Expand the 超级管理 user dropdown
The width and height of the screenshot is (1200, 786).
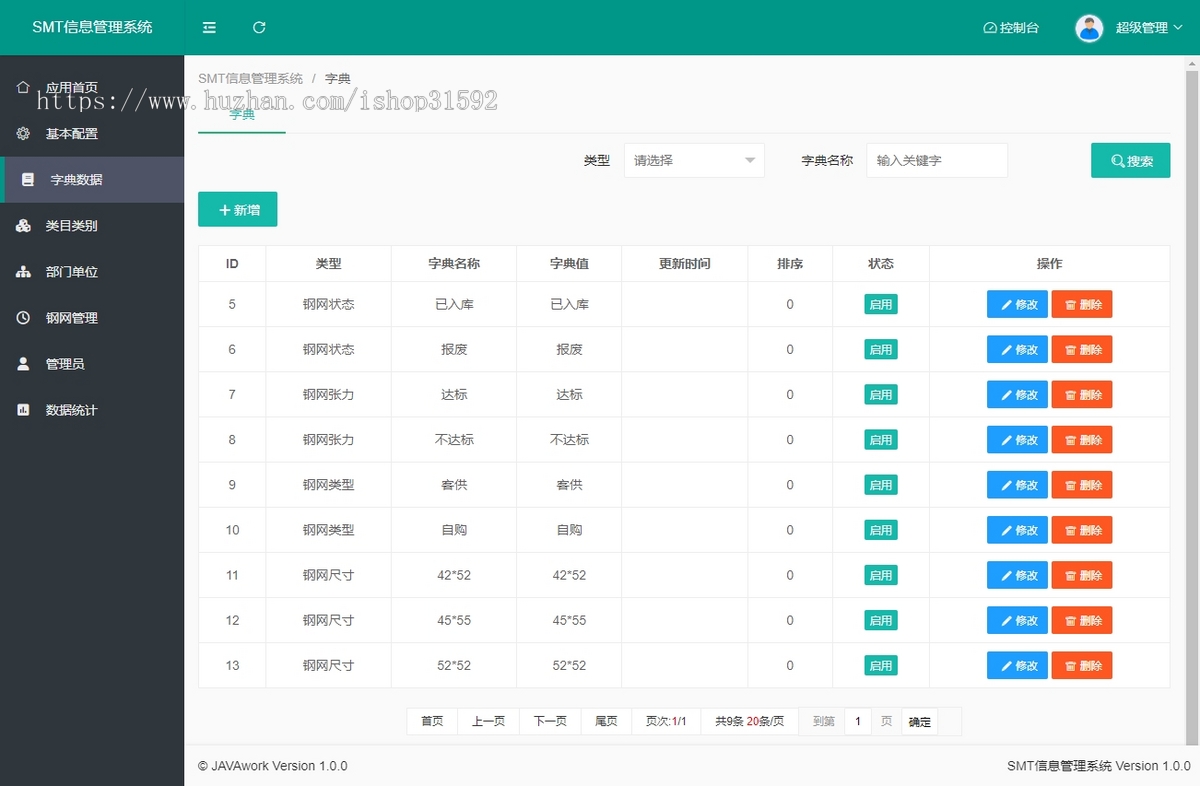click(x=1149, y=28)
